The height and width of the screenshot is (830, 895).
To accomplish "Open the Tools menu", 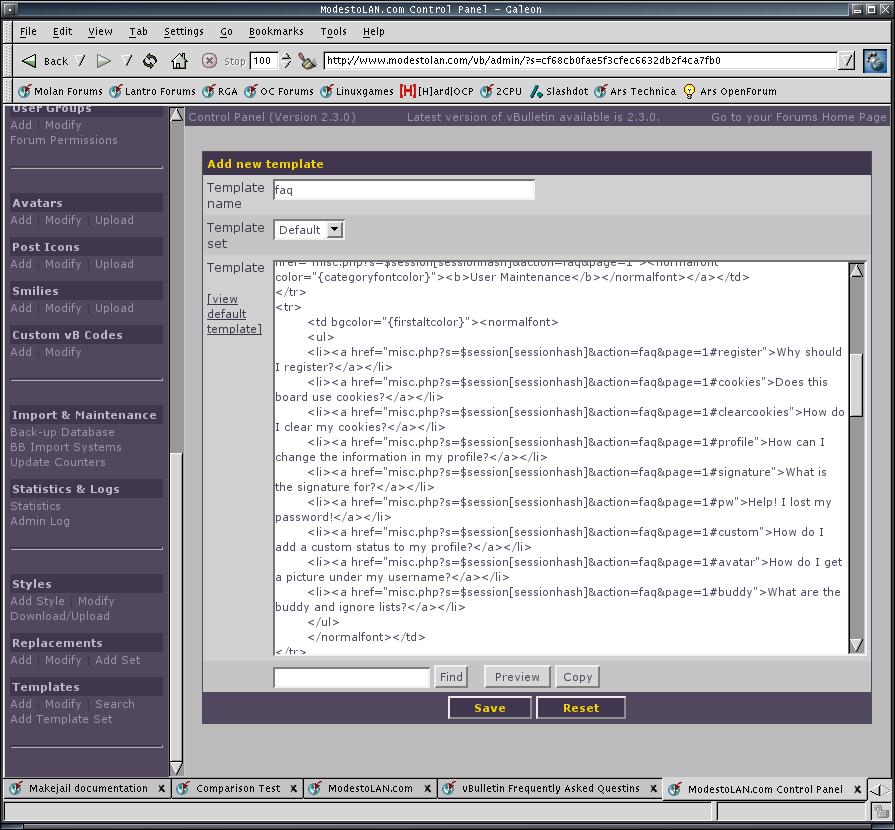I will [x=333, y=31].
